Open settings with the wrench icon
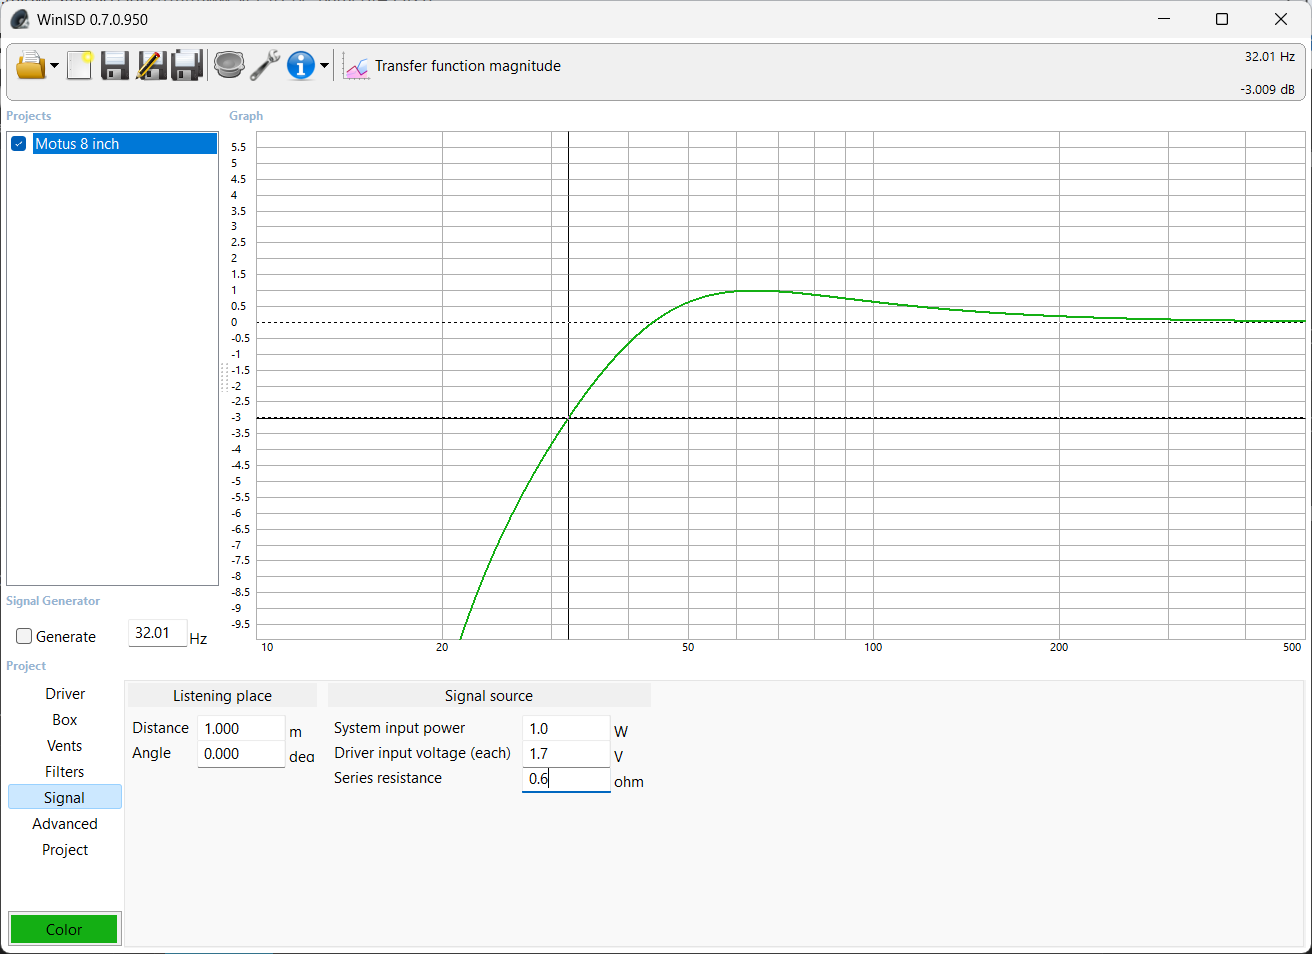This screenshot has width=1312, height=954. 265,66
